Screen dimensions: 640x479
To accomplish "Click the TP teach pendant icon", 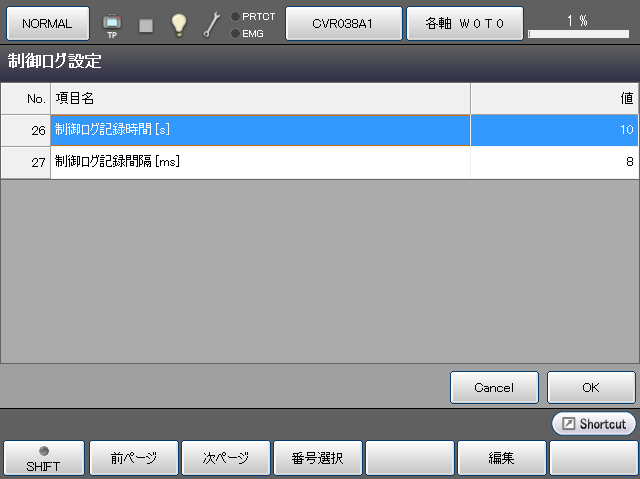I will (112, 24).
